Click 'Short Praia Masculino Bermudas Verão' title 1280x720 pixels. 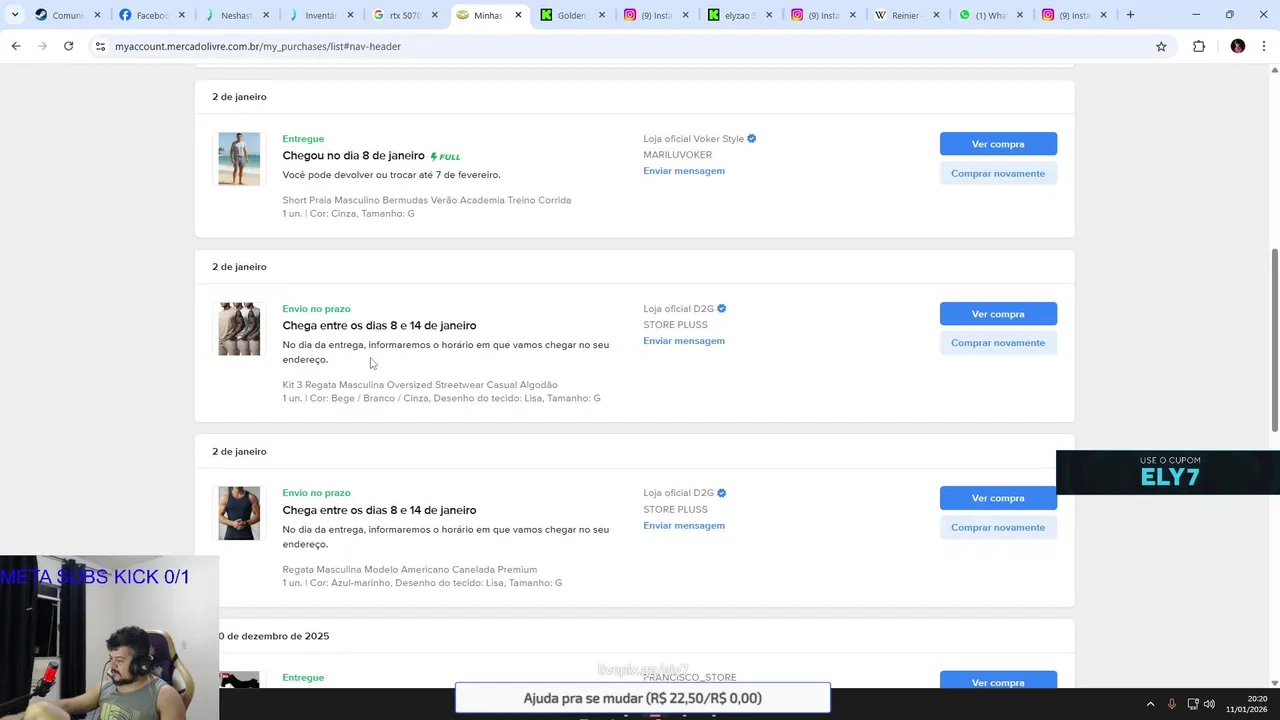[426, 200]
